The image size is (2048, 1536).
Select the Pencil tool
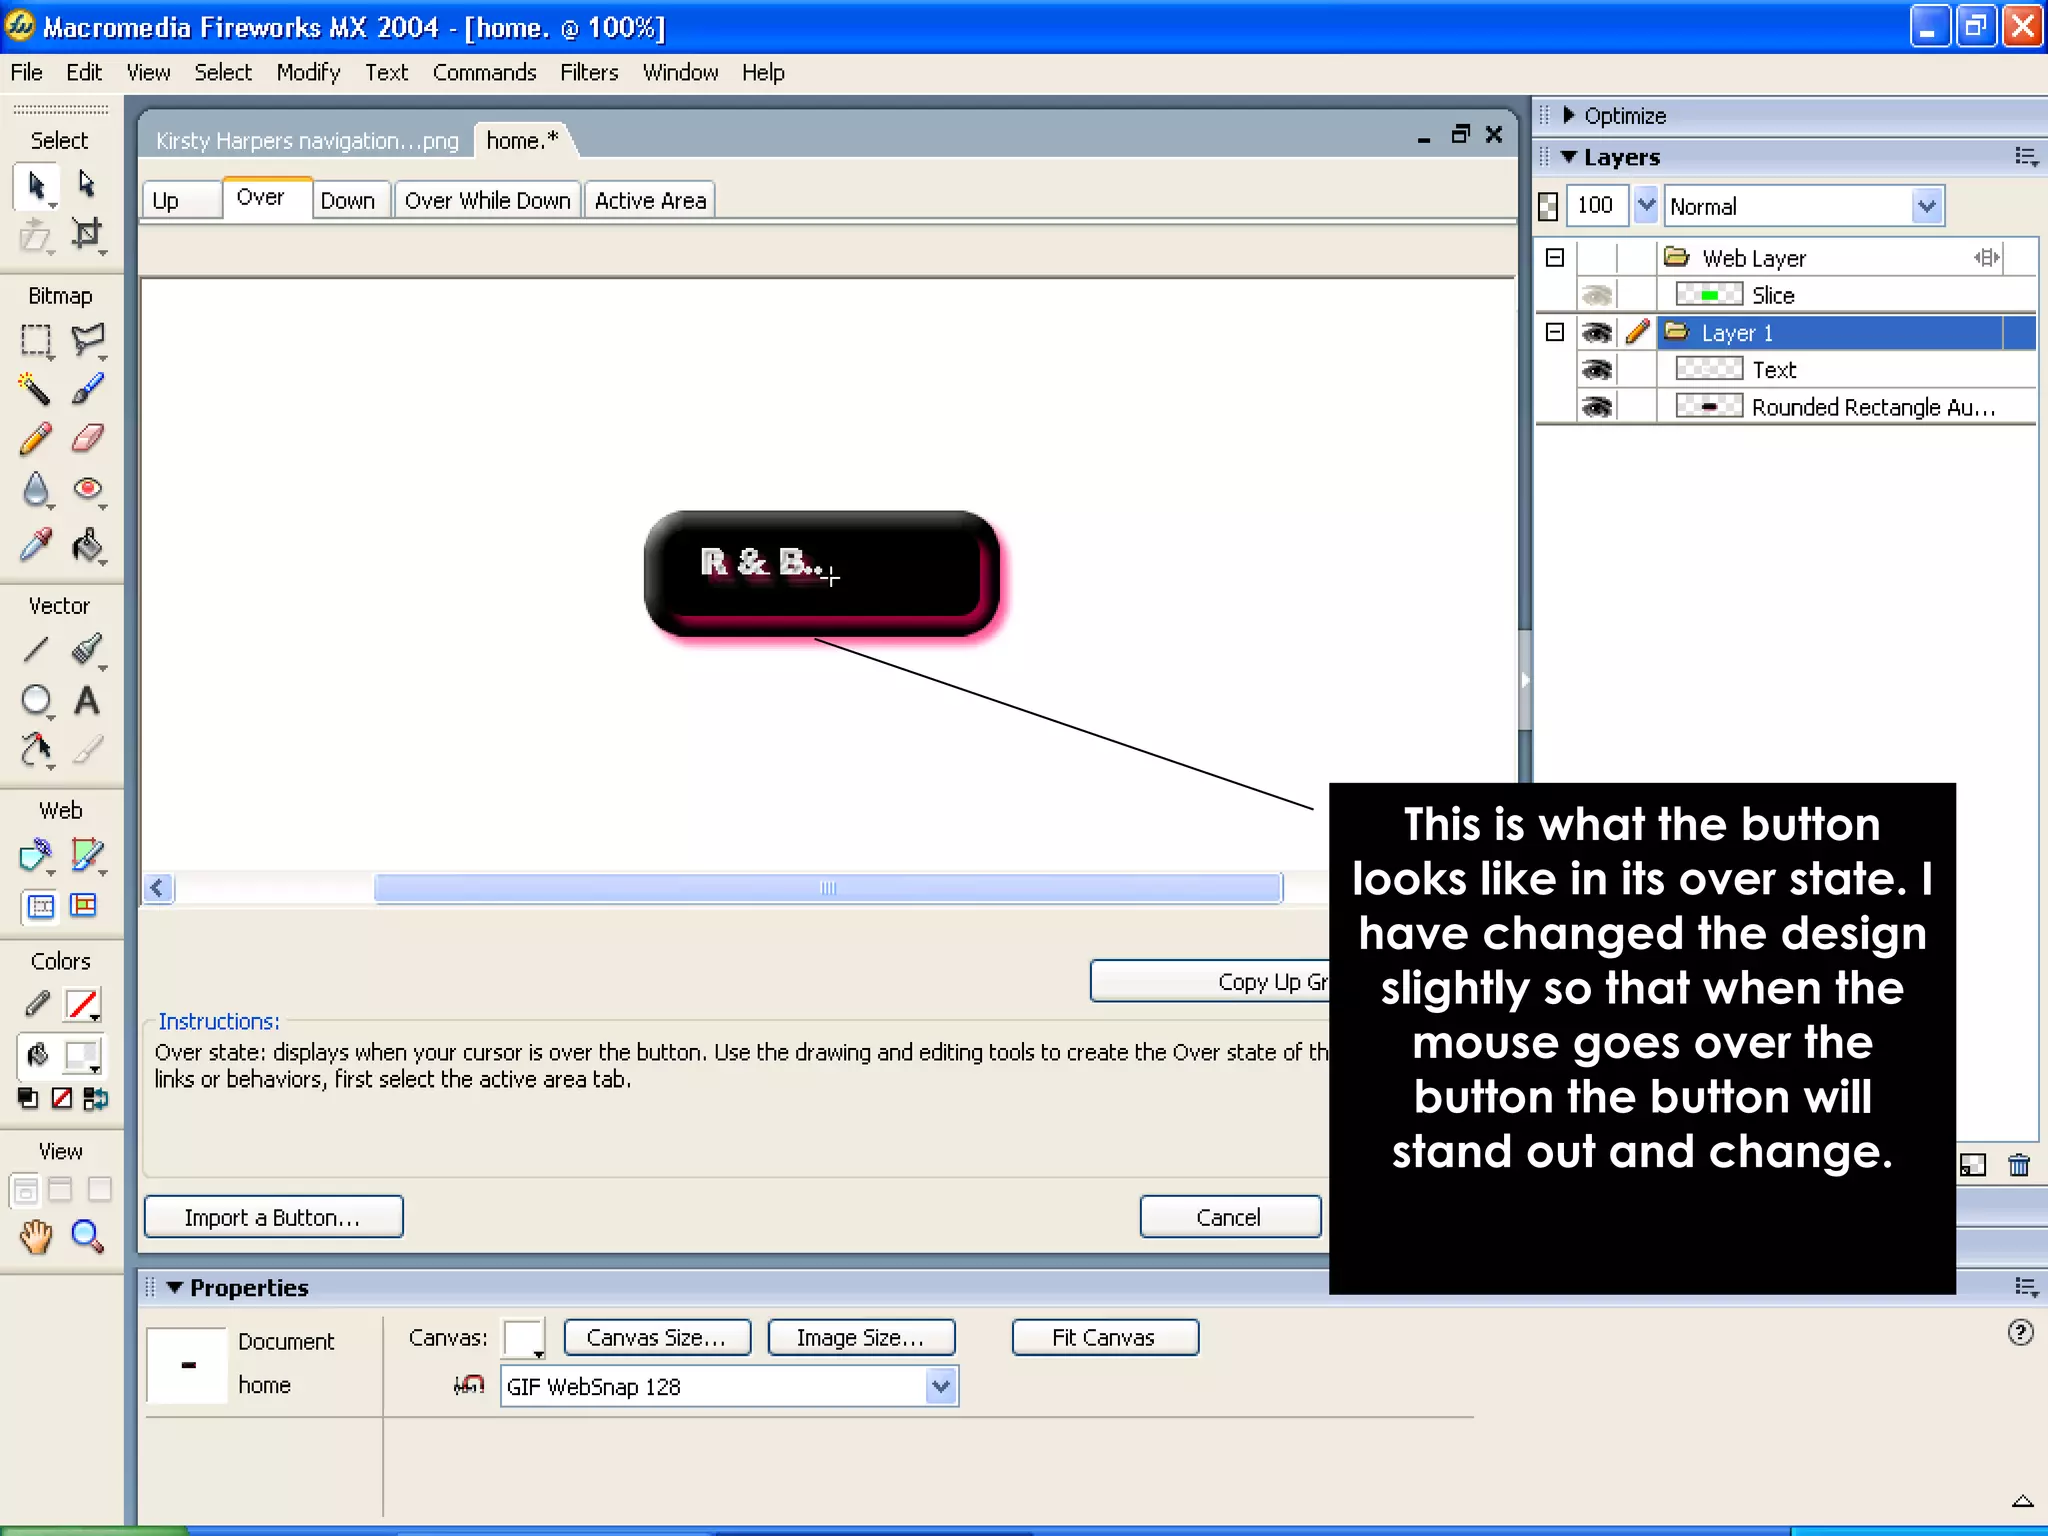[35, 439]
